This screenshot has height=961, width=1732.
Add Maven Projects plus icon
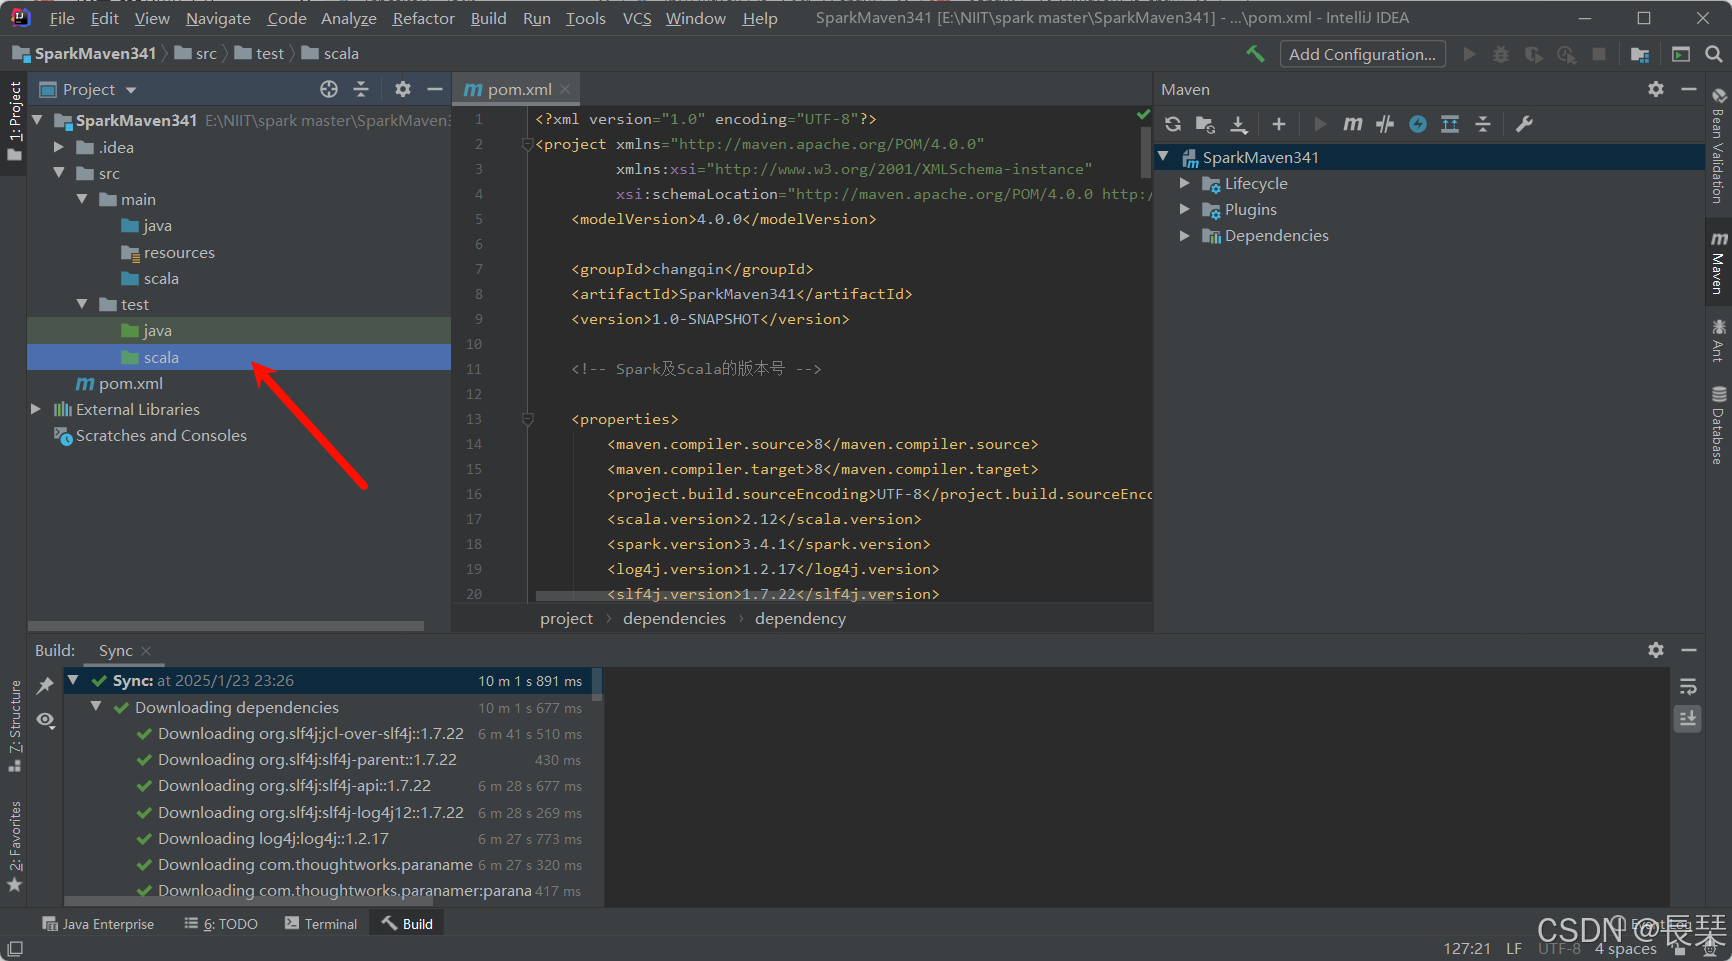(x=1279, y=124)
